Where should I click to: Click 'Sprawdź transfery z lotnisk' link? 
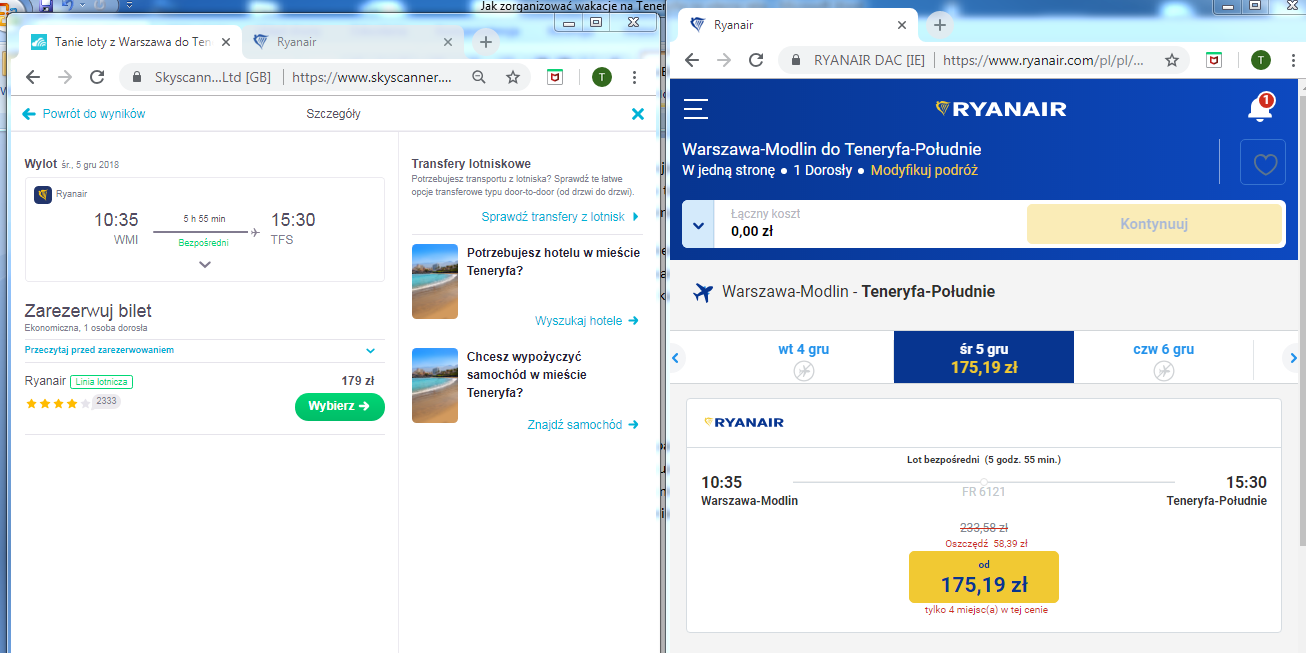click(x=560, y=217)
